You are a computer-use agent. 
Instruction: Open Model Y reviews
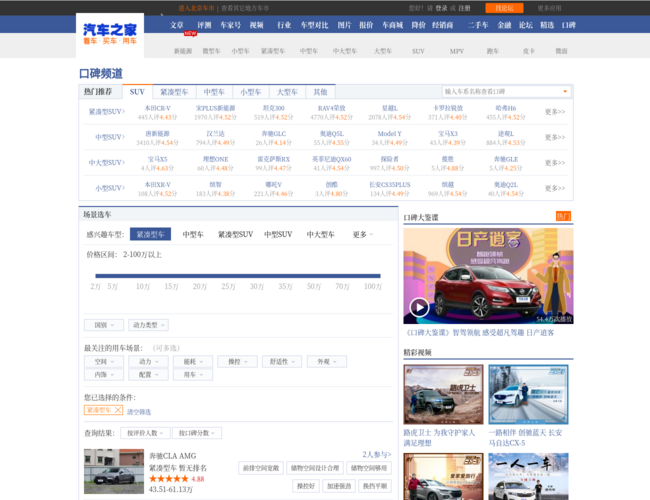coord(390,133)
